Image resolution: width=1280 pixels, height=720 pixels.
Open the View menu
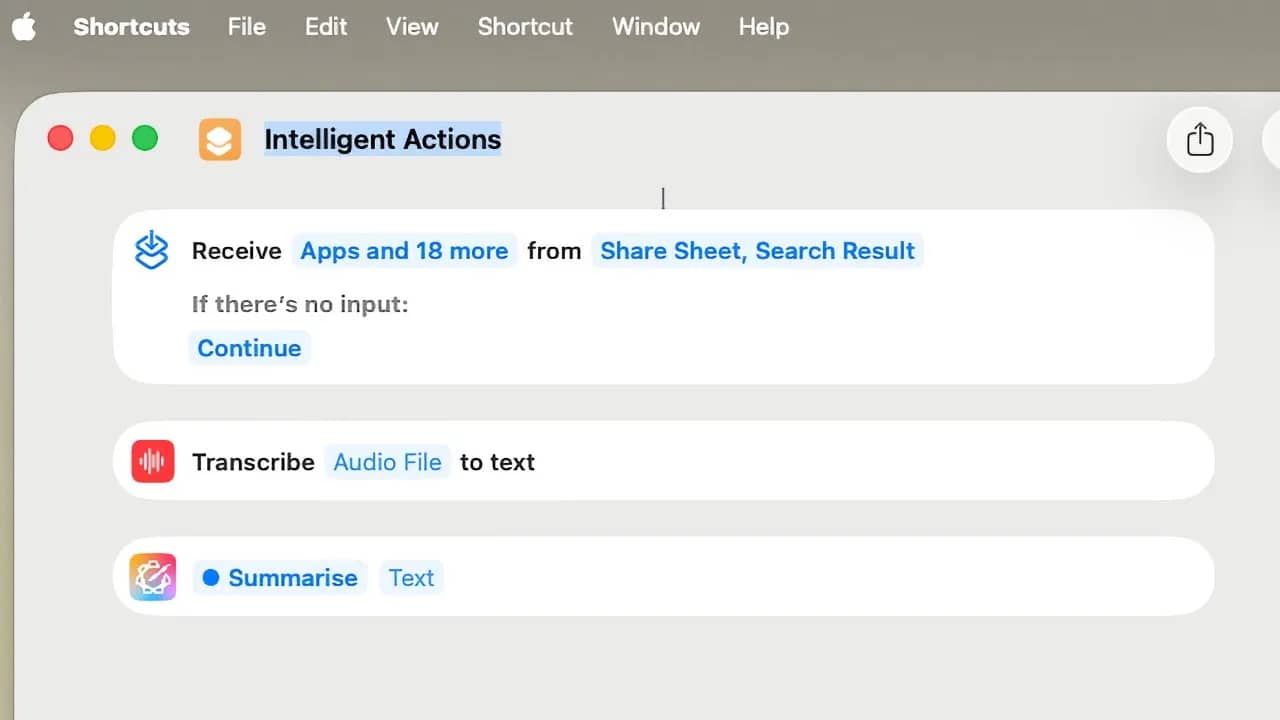412,27
